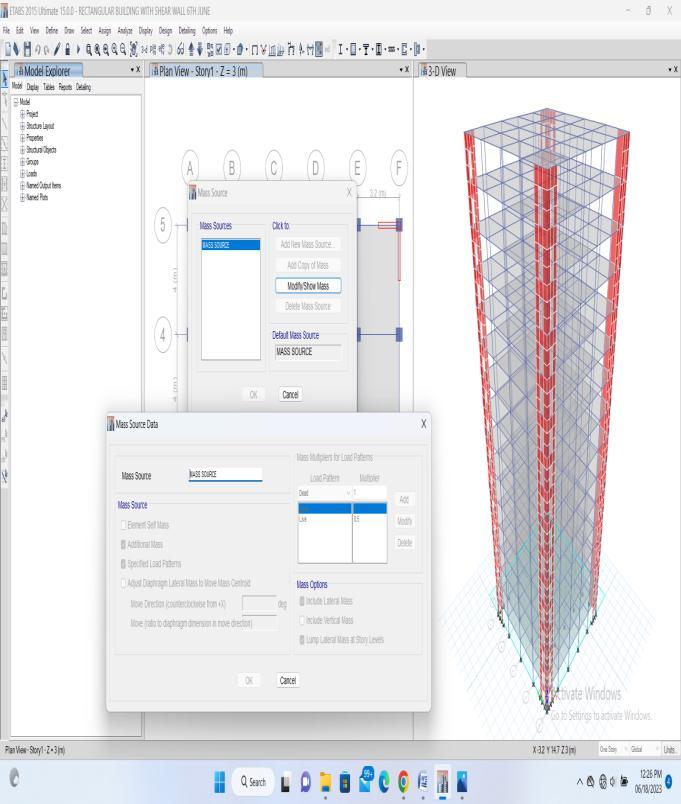Image resolution: width=681 pixels, height=804 pixels.
Task: Select the pointer tool in left sidebar
Action: tap(5, 81)
